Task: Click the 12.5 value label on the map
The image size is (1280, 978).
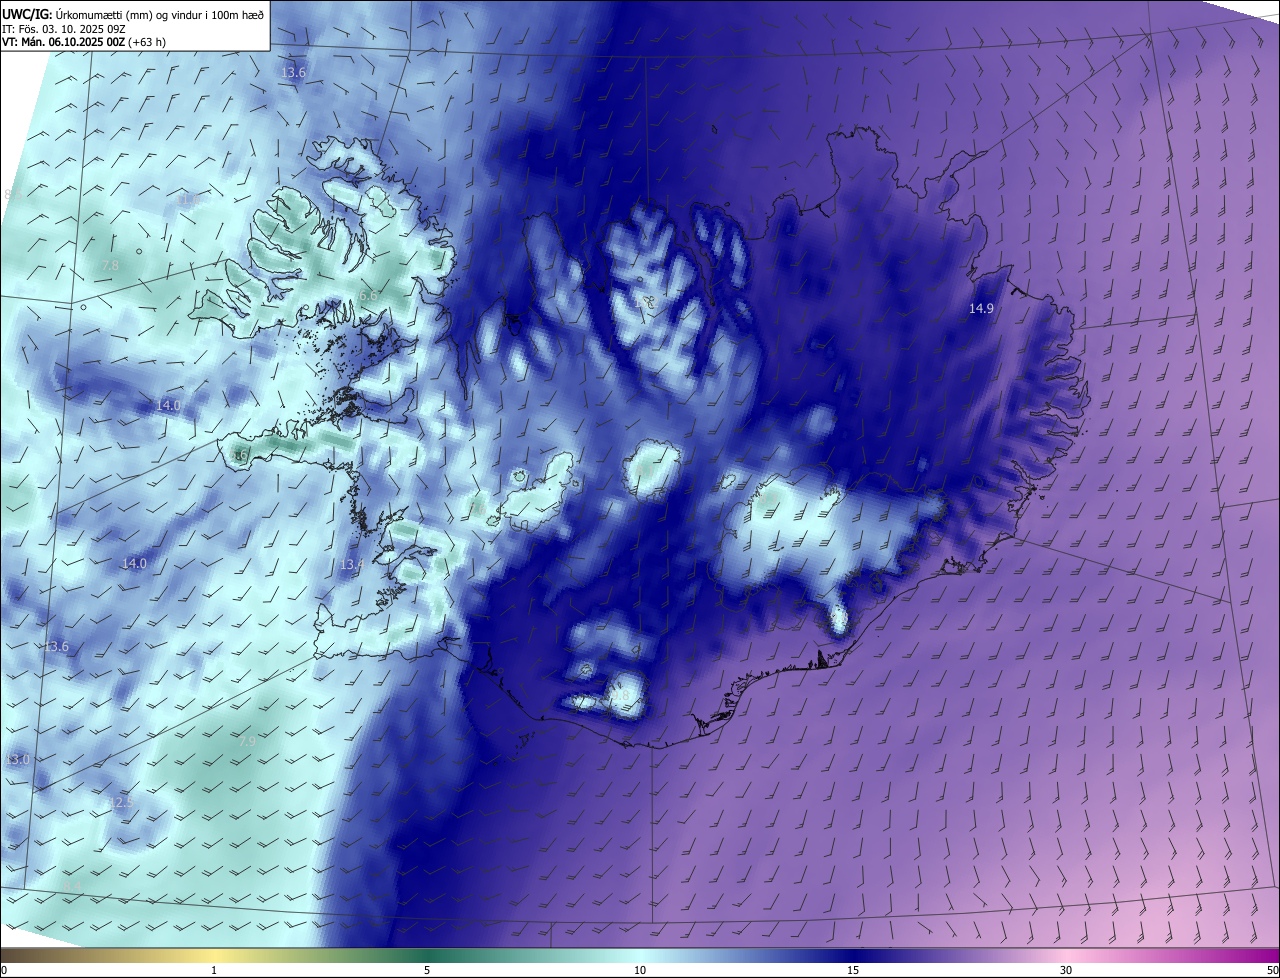Action: pyautogui.click(x=121, y=803)
